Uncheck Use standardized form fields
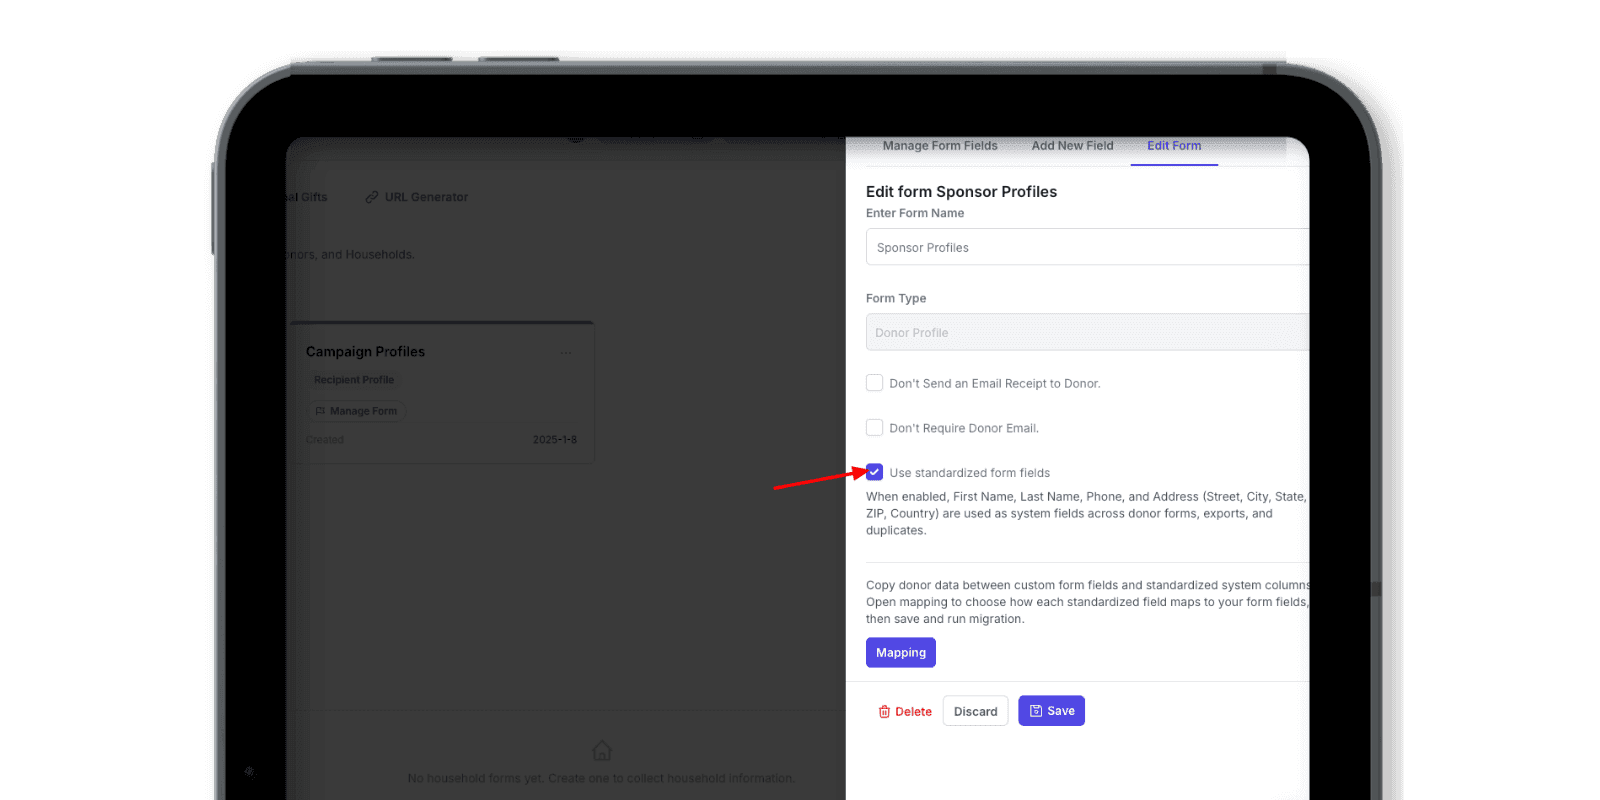1600x800 pixels. (874, 471)
